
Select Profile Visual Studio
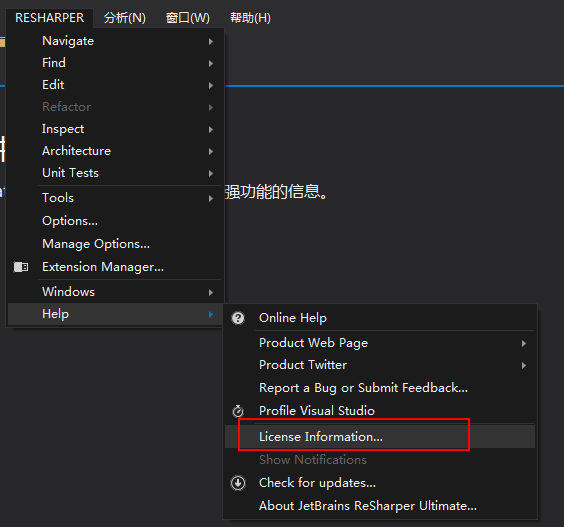click(x=380, y=411)
